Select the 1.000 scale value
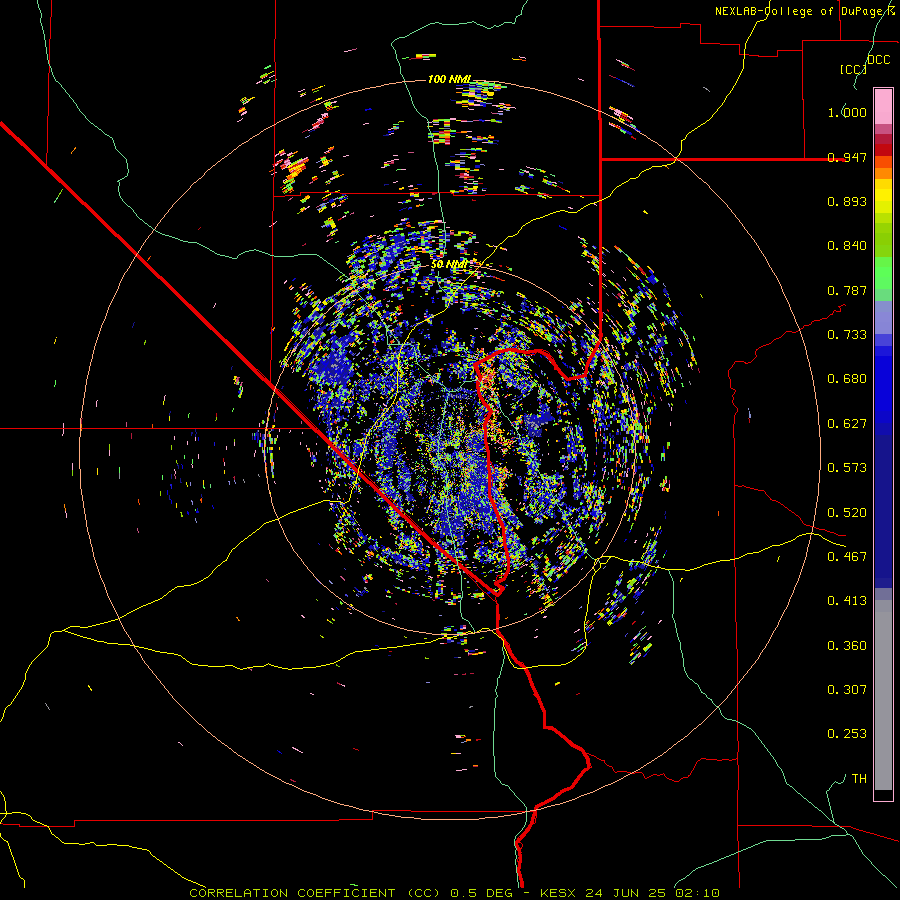The image size is (900, 900). 847,112
